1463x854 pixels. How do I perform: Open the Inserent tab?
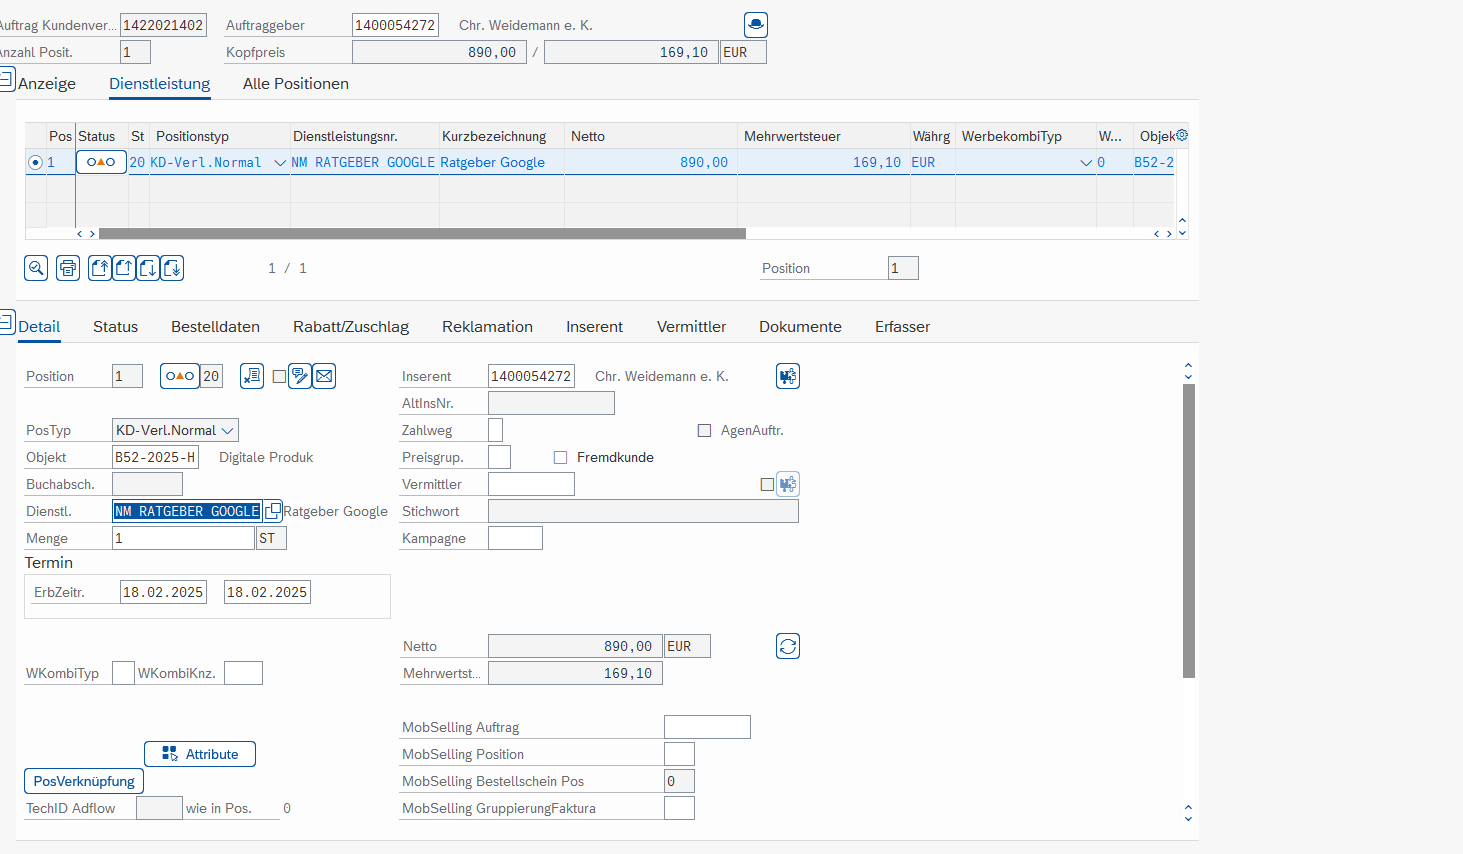(x=594, y=327)
